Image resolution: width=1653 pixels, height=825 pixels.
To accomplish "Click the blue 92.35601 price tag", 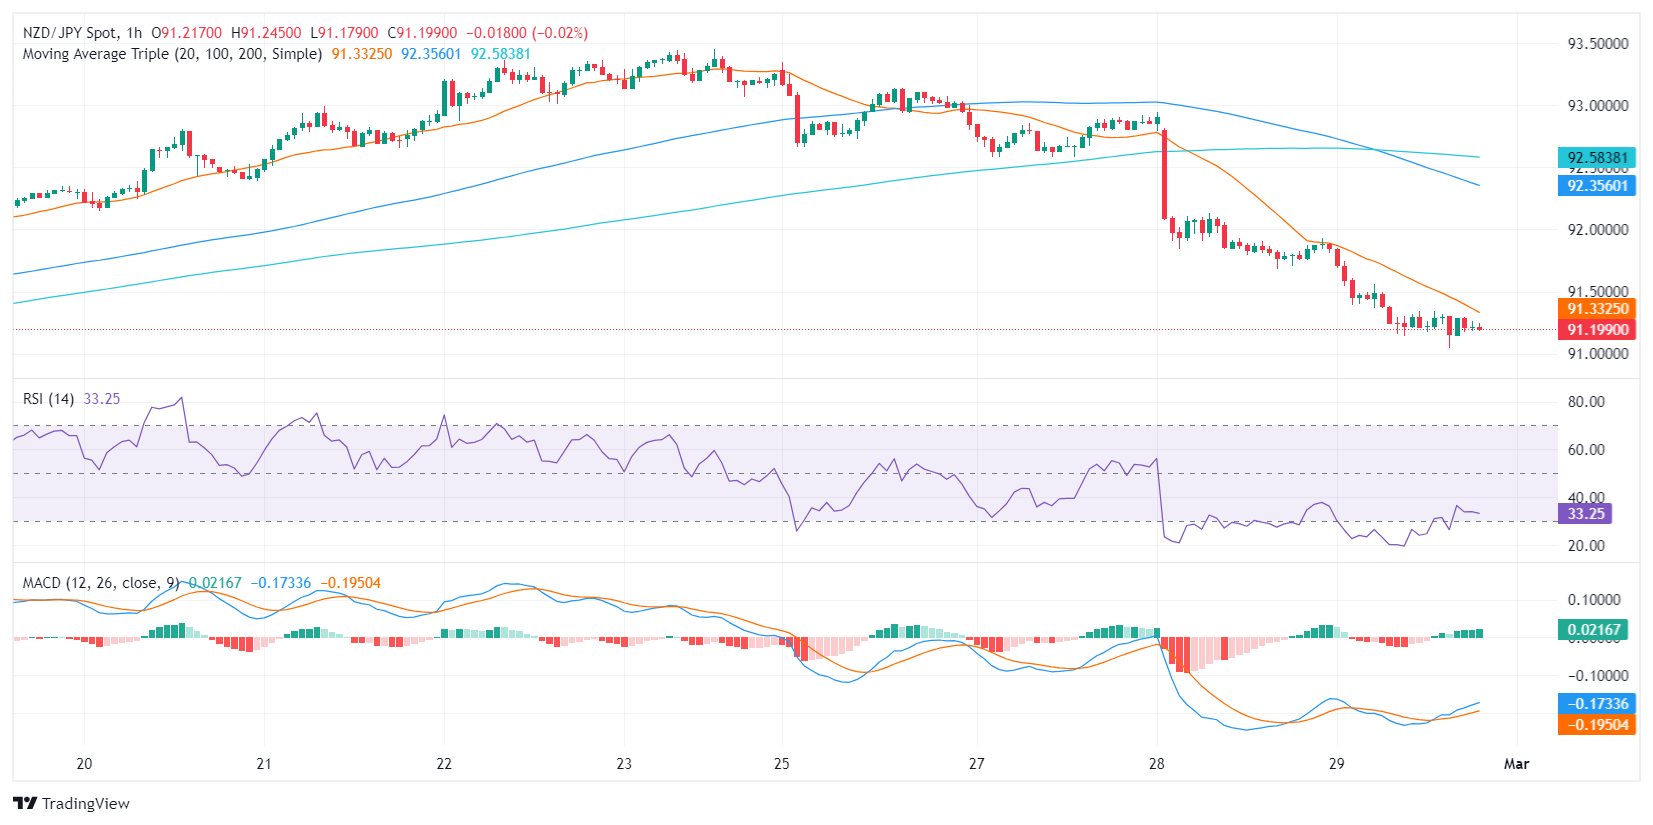I will tap(1597, 185).
